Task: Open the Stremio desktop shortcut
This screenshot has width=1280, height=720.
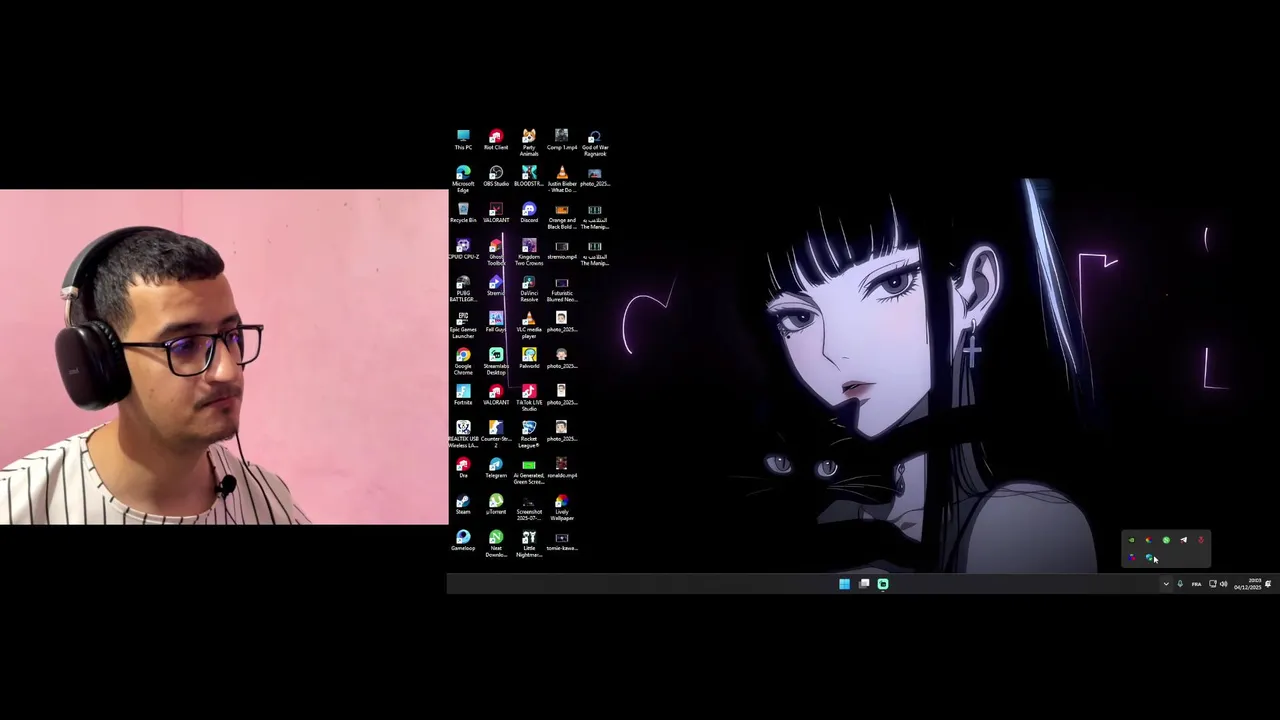Action: tap(496, 286)
